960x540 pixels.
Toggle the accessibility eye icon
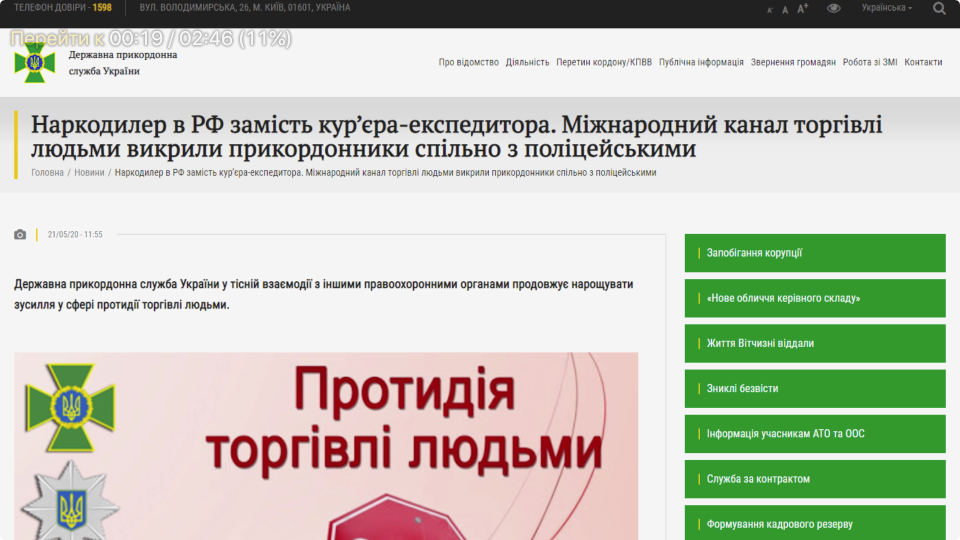click(833, 8)
